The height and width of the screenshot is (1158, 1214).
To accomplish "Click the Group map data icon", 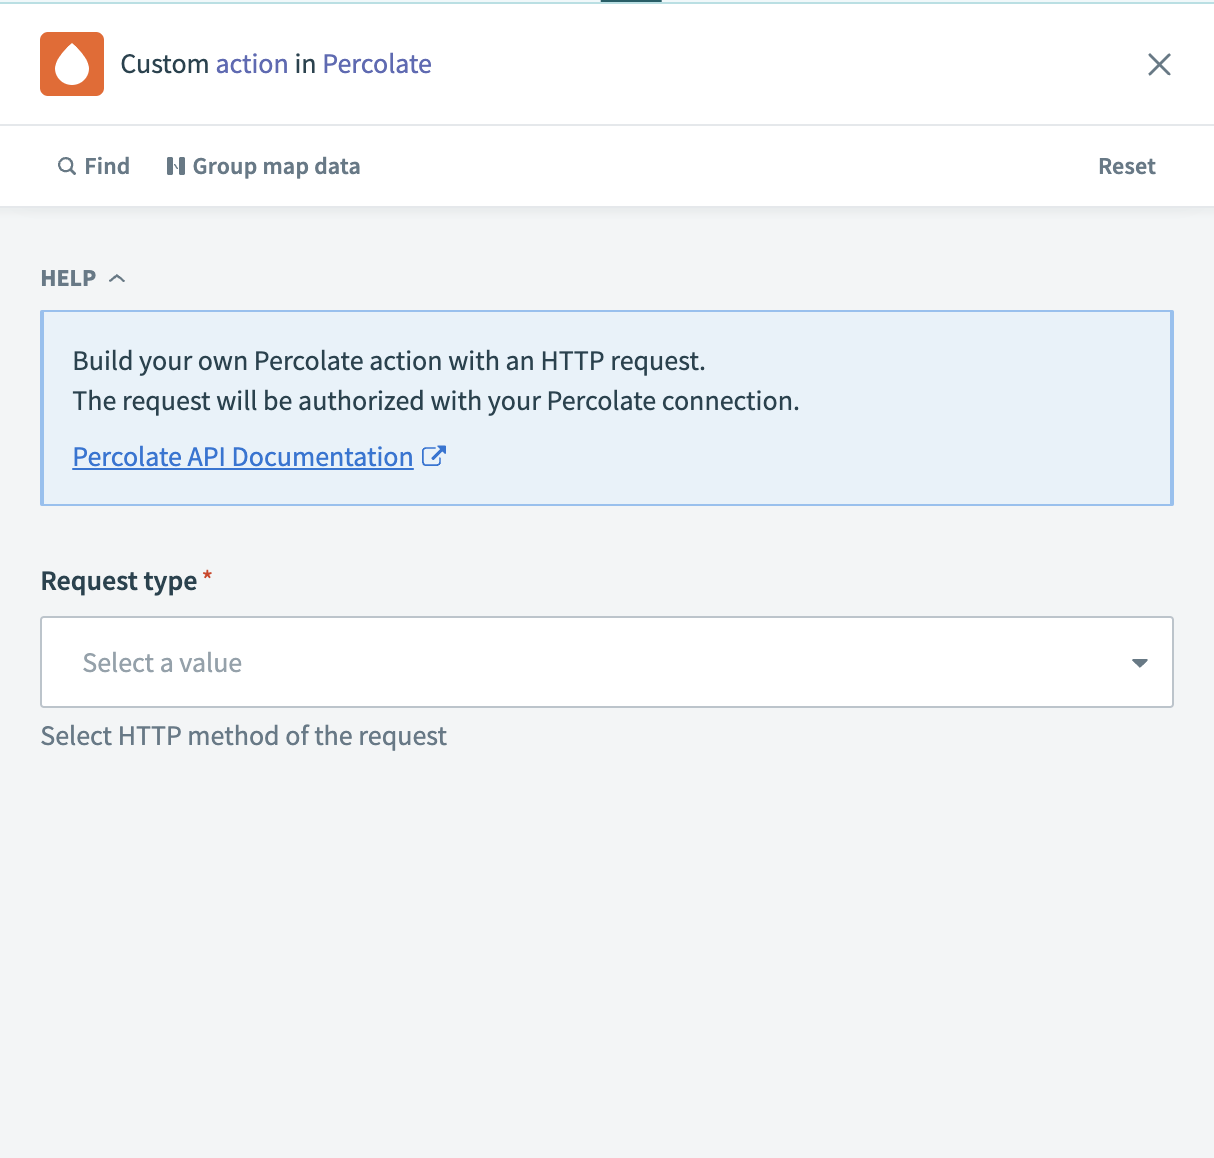I will (176, 166).
